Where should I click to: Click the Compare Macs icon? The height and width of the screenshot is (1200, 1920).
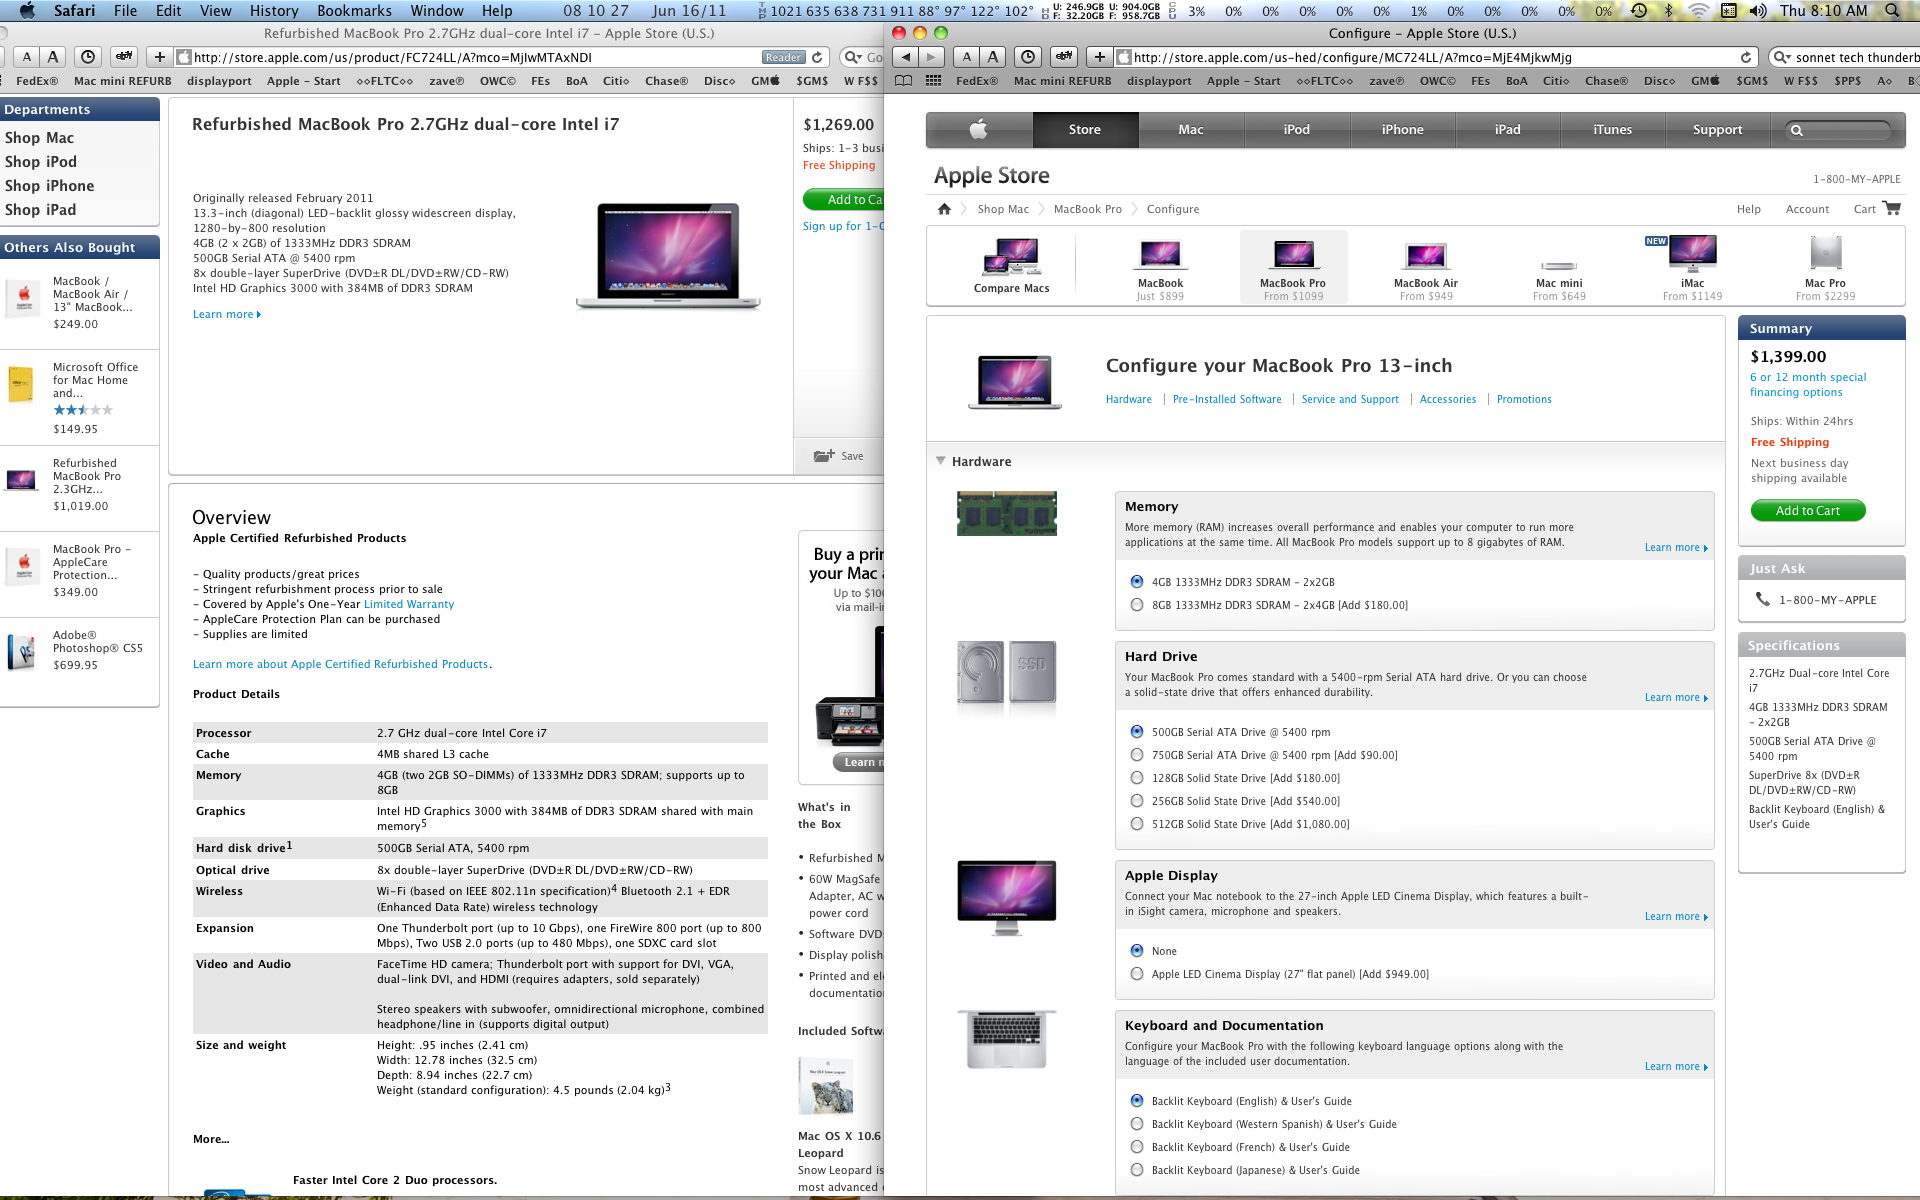point(1012,256)
